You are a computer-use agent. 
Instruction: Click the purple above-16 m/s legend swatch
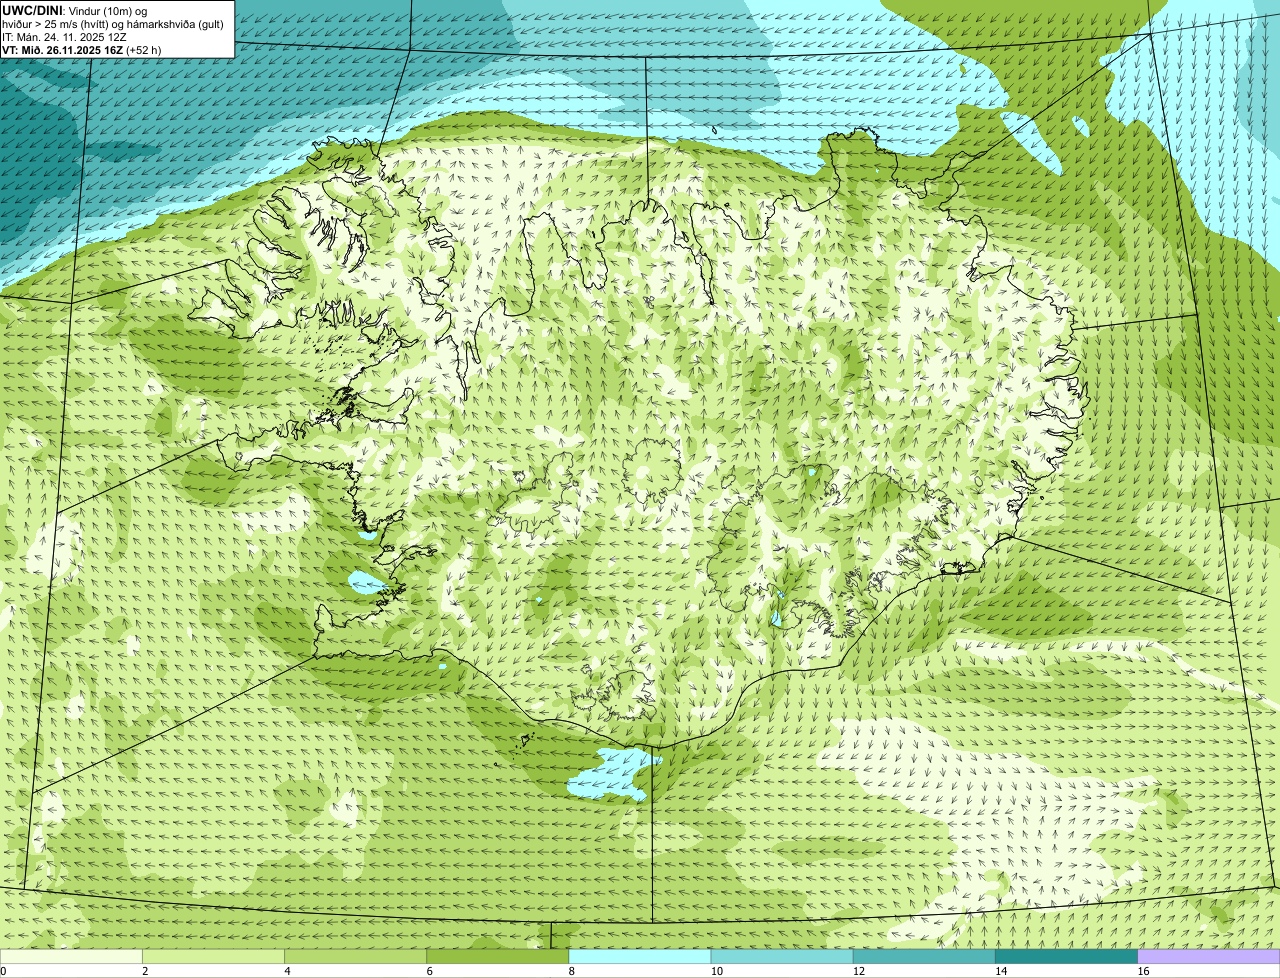pos(1209,957)
